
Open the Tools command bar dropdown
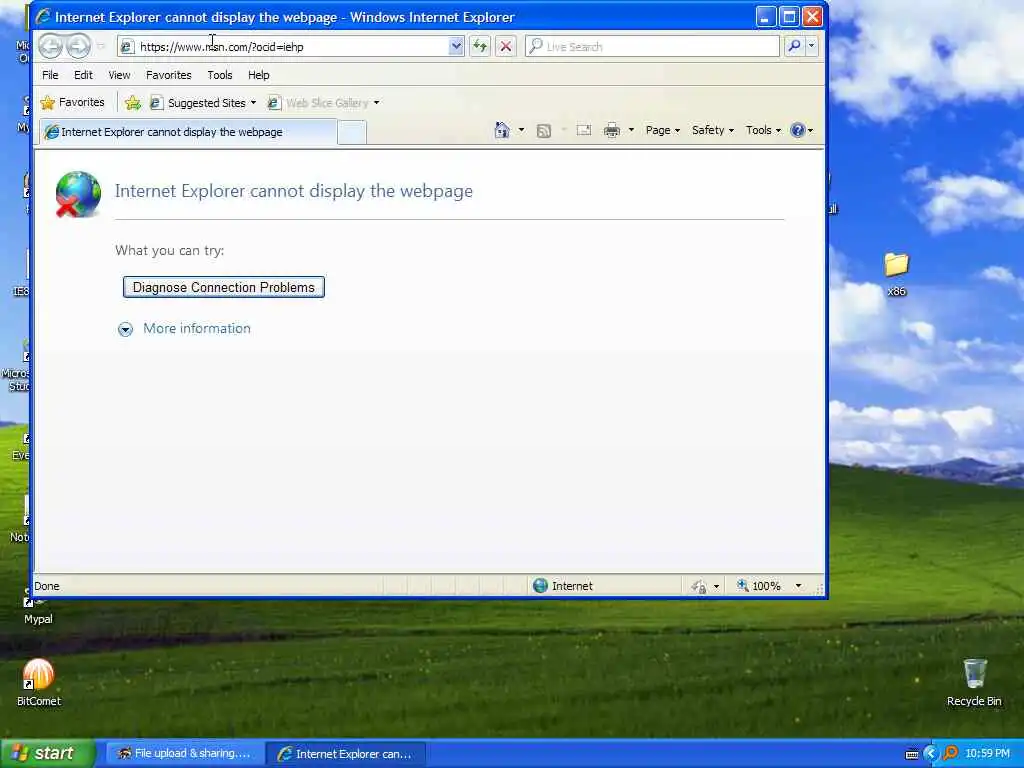(x=763, y=130)
